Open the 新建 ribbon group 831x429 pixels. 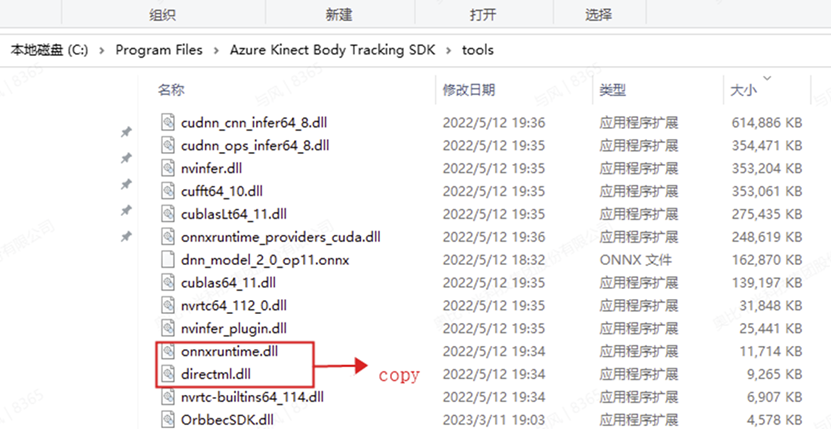[x=339, y=15]
